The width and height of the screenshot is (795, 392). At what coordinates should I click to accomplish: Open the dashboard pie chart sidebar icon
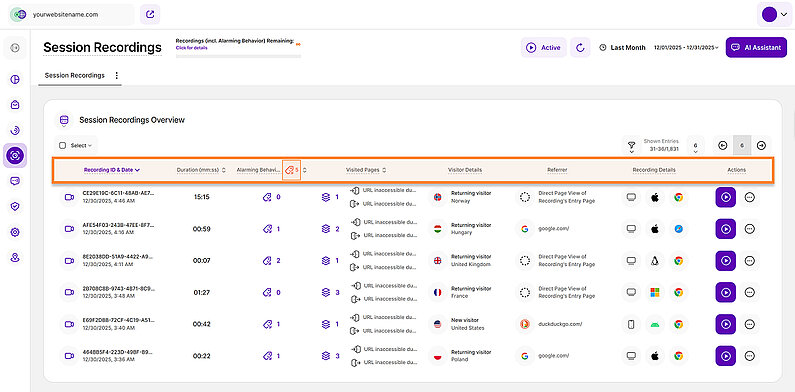pos(15,79)
